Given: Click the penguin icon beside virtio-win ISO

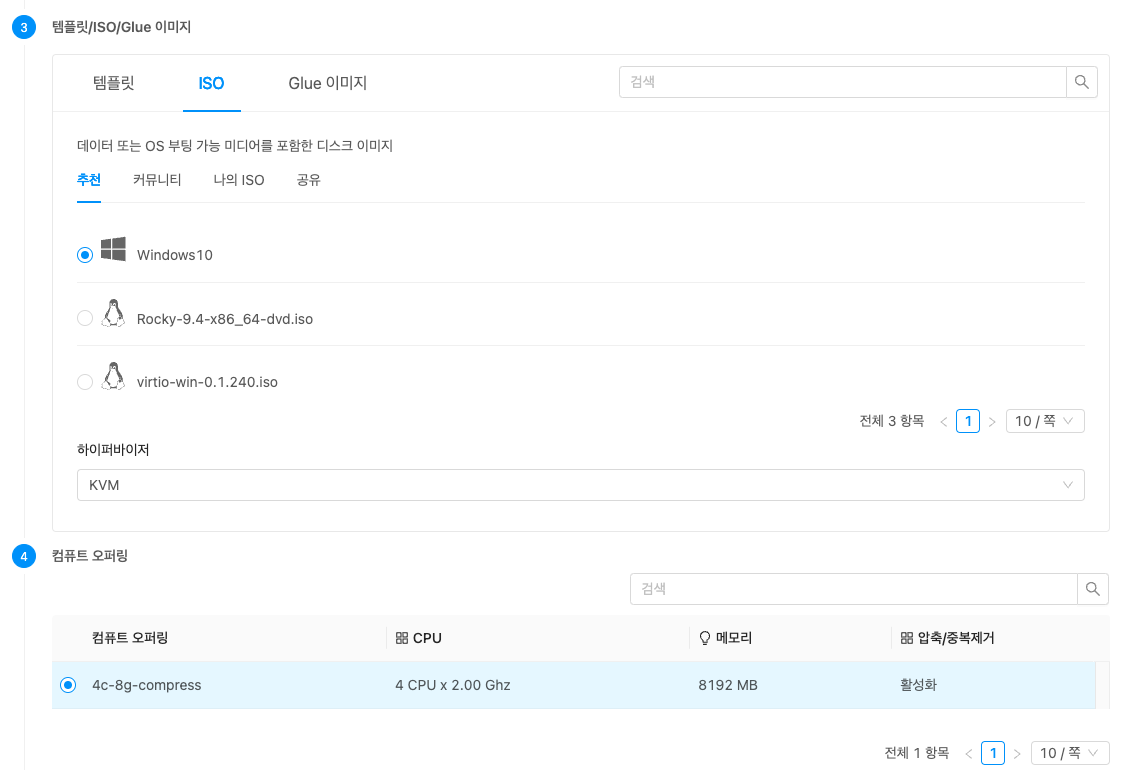Looking at the screenshot, I should point(113,376).
